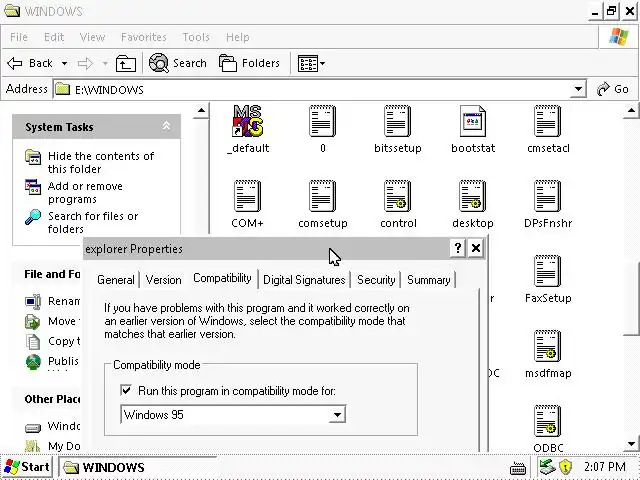Screen dimensions: 640x480
Task: Open the Back button history dropdown arrow
Action: [x=64, y=64]
